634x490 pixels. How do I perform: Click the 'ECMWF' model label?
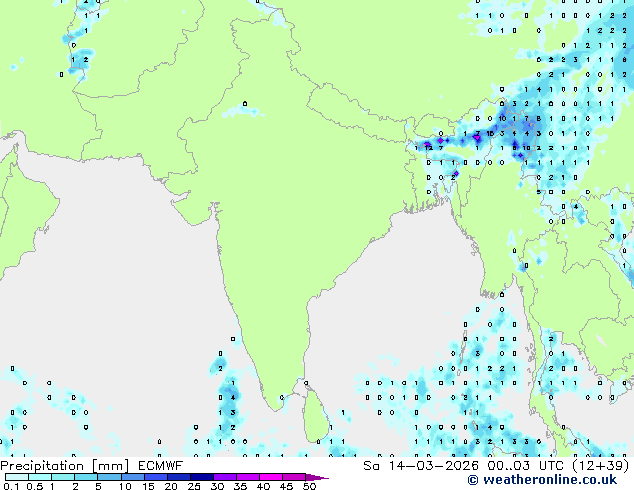point(161,466)
